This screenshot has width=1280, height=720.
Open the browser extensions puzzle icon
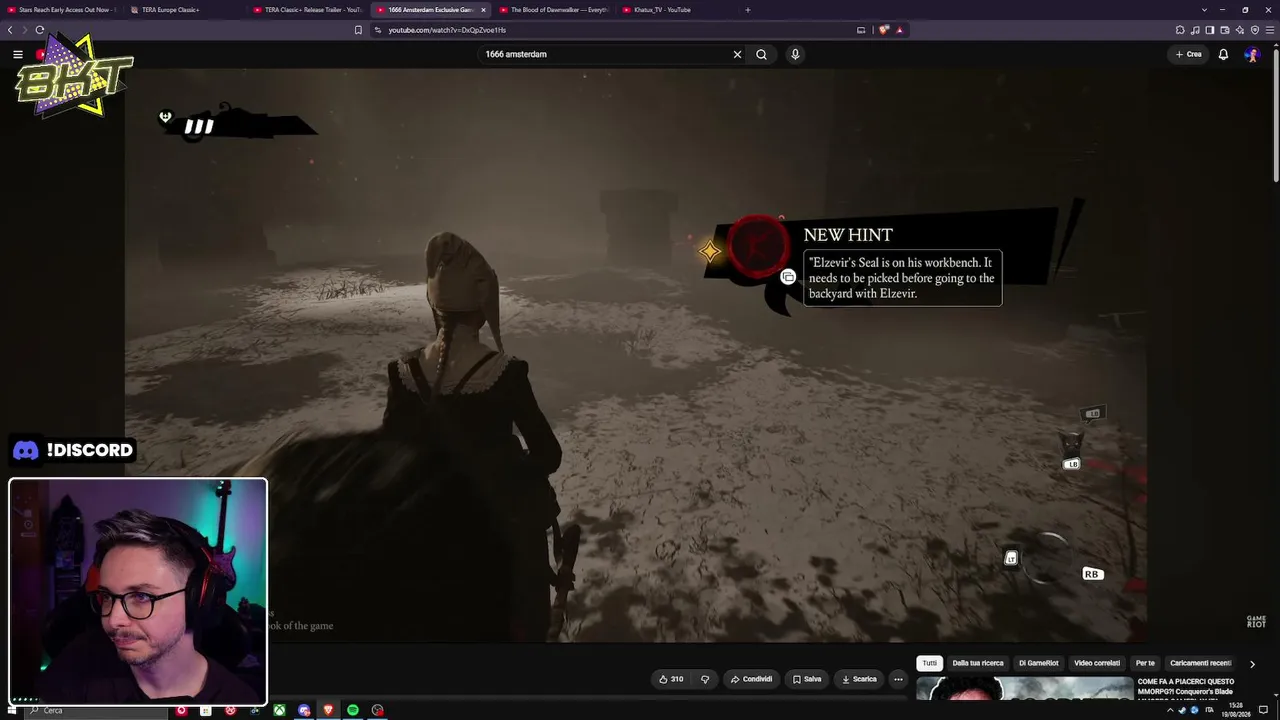click(x=1180, y=30)
